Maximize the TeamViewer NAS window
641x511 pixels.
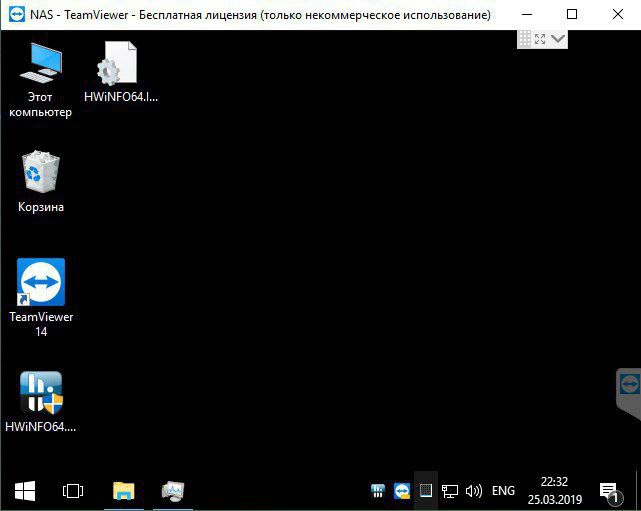pos(572,14)
